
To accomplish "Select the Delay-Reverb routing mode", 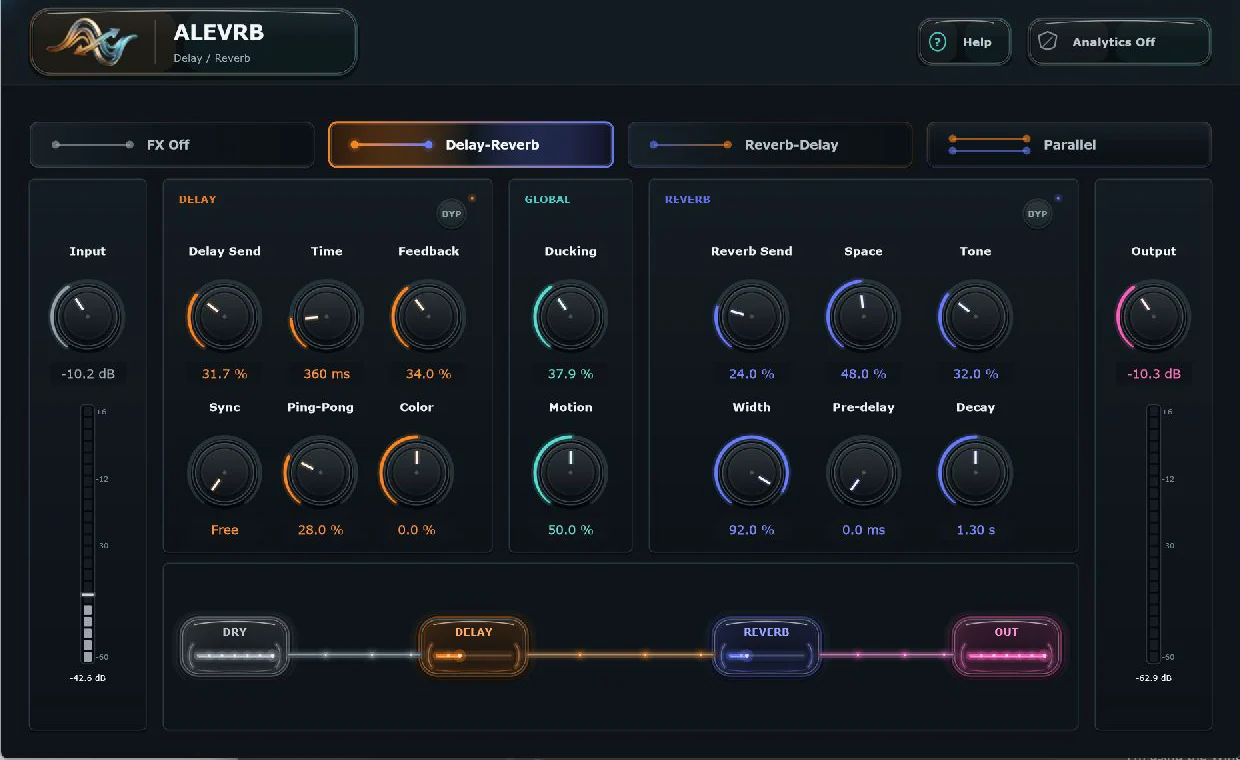I will [x=471, y=145].
